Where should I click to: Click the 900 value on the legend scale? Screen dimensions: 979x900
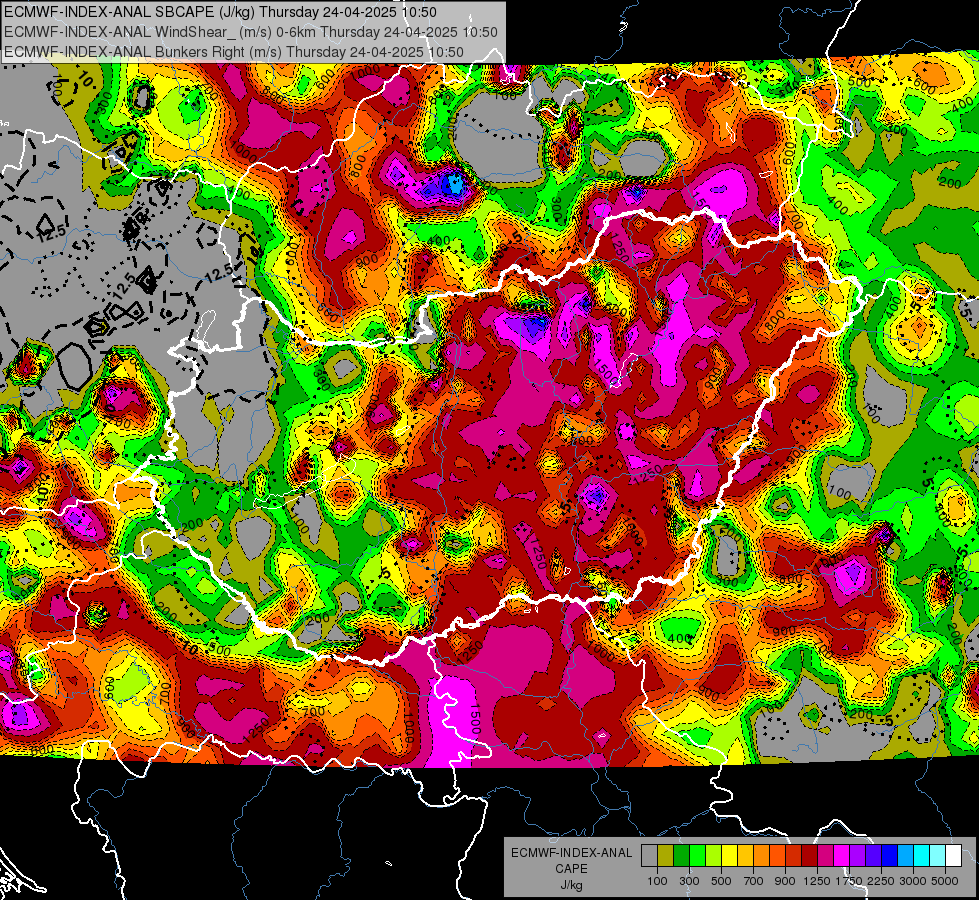click(x=785, y=881)
